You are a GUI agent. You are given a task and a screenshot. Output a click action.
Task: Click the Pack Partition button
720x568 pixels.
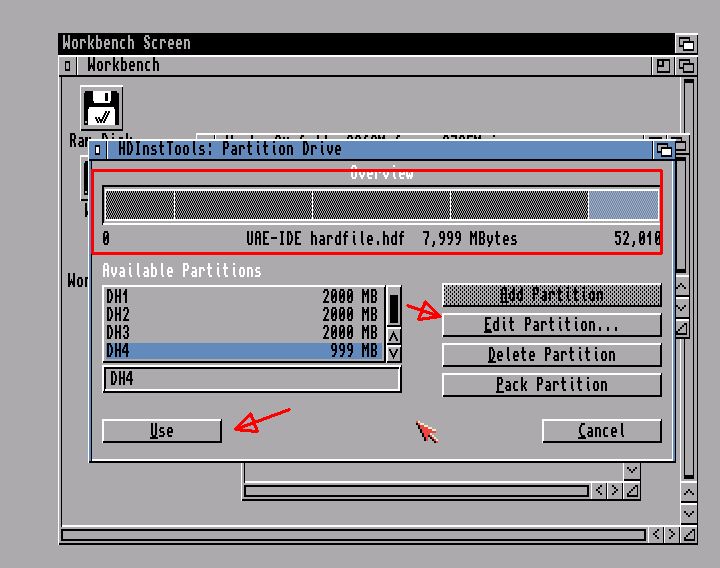click(551, 385)
